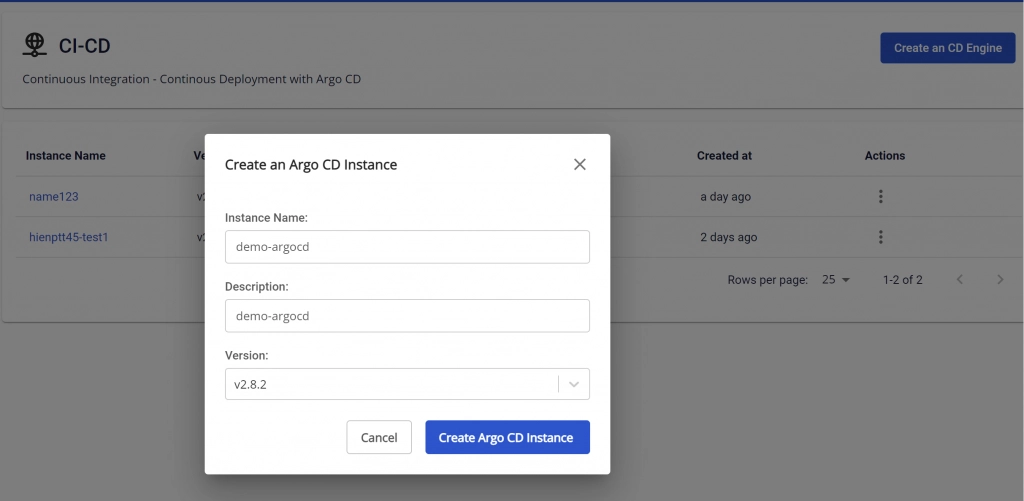Focus the Description input field
The height and width of the screenshot is (501, 1024).
tap(407, 315)
